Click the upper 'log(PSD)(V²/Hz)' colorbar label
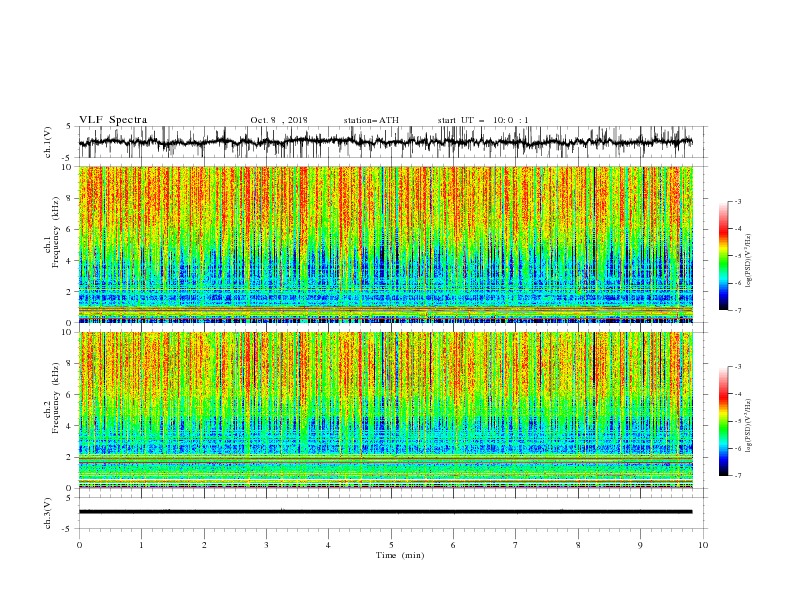The width and height of the screenshot is (792, 612). click(749, 261)
